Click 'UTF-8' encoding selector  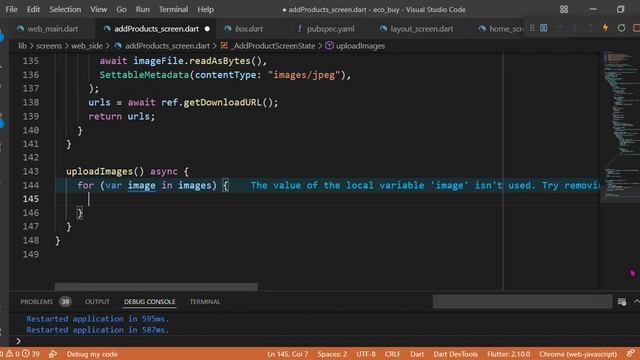click(366, 354)
